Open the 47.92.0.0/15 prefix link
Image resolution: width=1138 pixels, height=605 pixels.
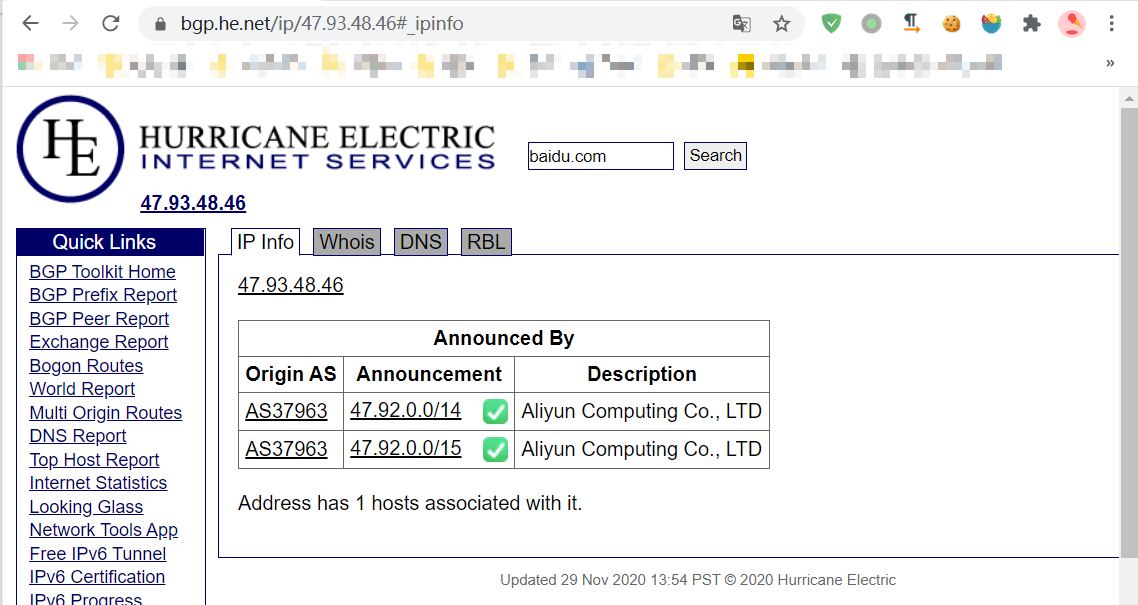pyautogui.click(x=406, y=448)
